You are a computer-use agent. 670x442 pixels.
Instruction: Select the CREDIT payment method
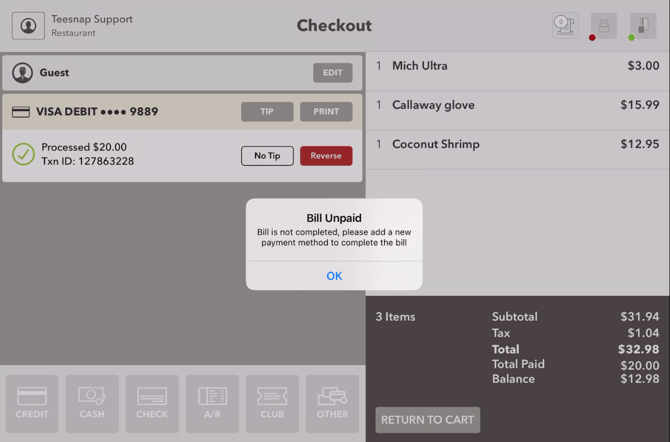coord(32,404)
